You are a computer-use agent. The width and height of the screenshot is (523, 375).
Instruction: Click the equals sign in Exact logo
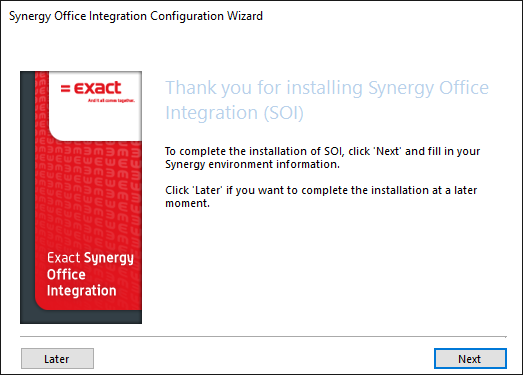pos(65,88)
